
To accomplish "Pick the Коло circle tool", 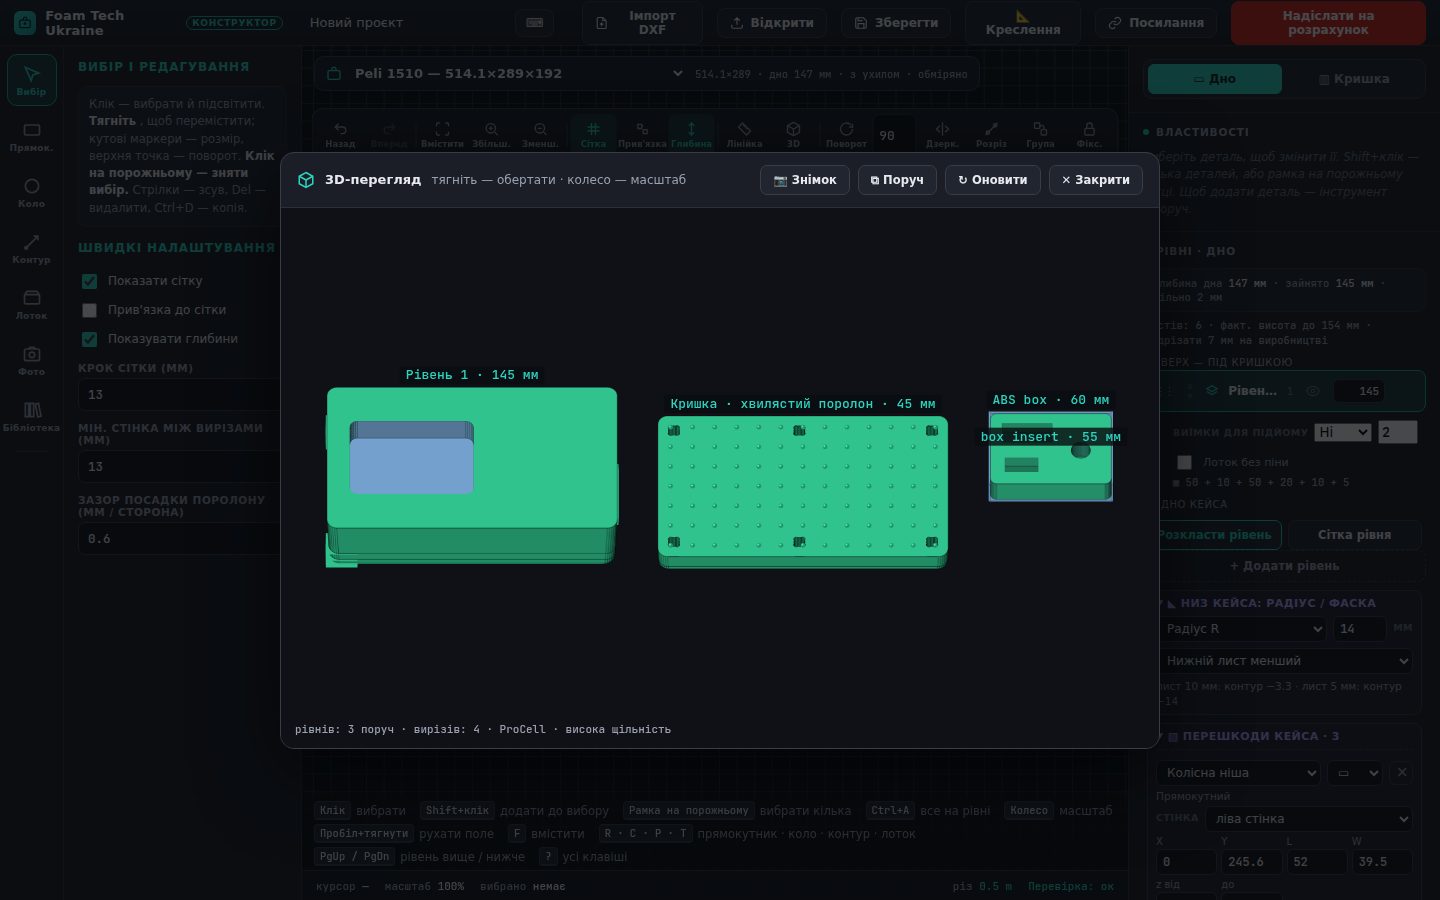I will coord(31,192).
